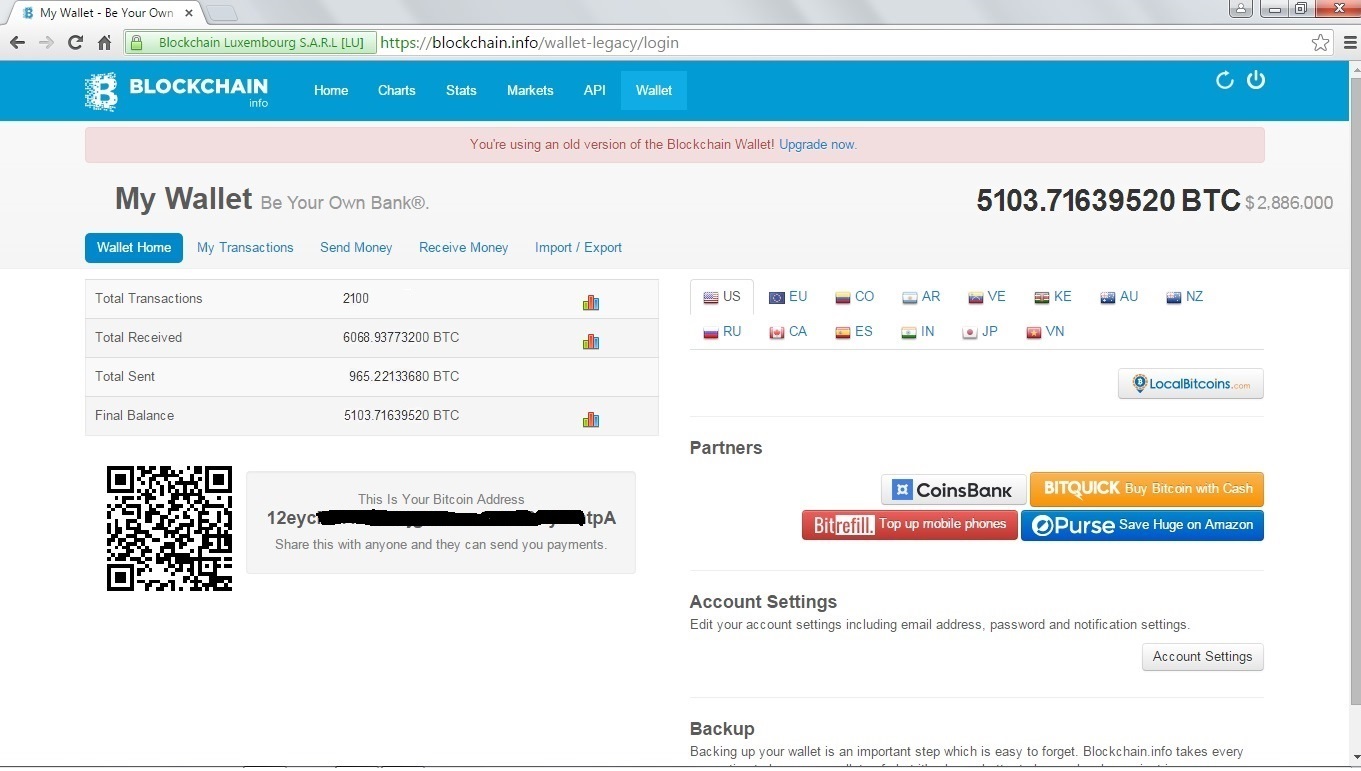Click browser forward arrow
Screen dimensions: 1361x771
(x=46, y=43)
